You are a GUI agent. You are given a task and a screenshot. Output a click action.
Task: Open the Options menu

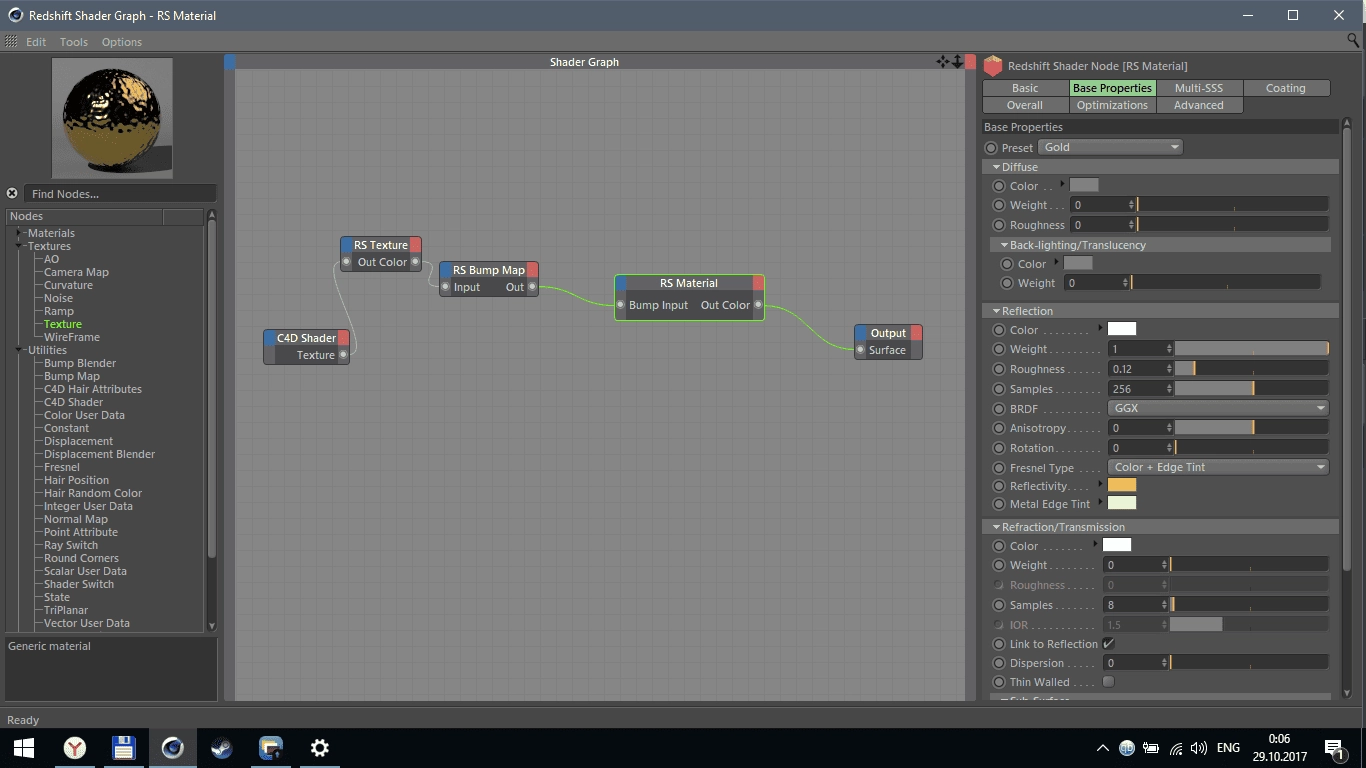click(x=122, y=42)
